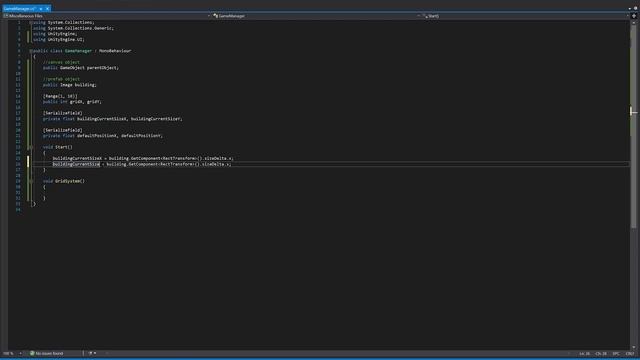Click 'public GameObject parentObject;' line
This screenshot has width=640, height=360.
81,68
